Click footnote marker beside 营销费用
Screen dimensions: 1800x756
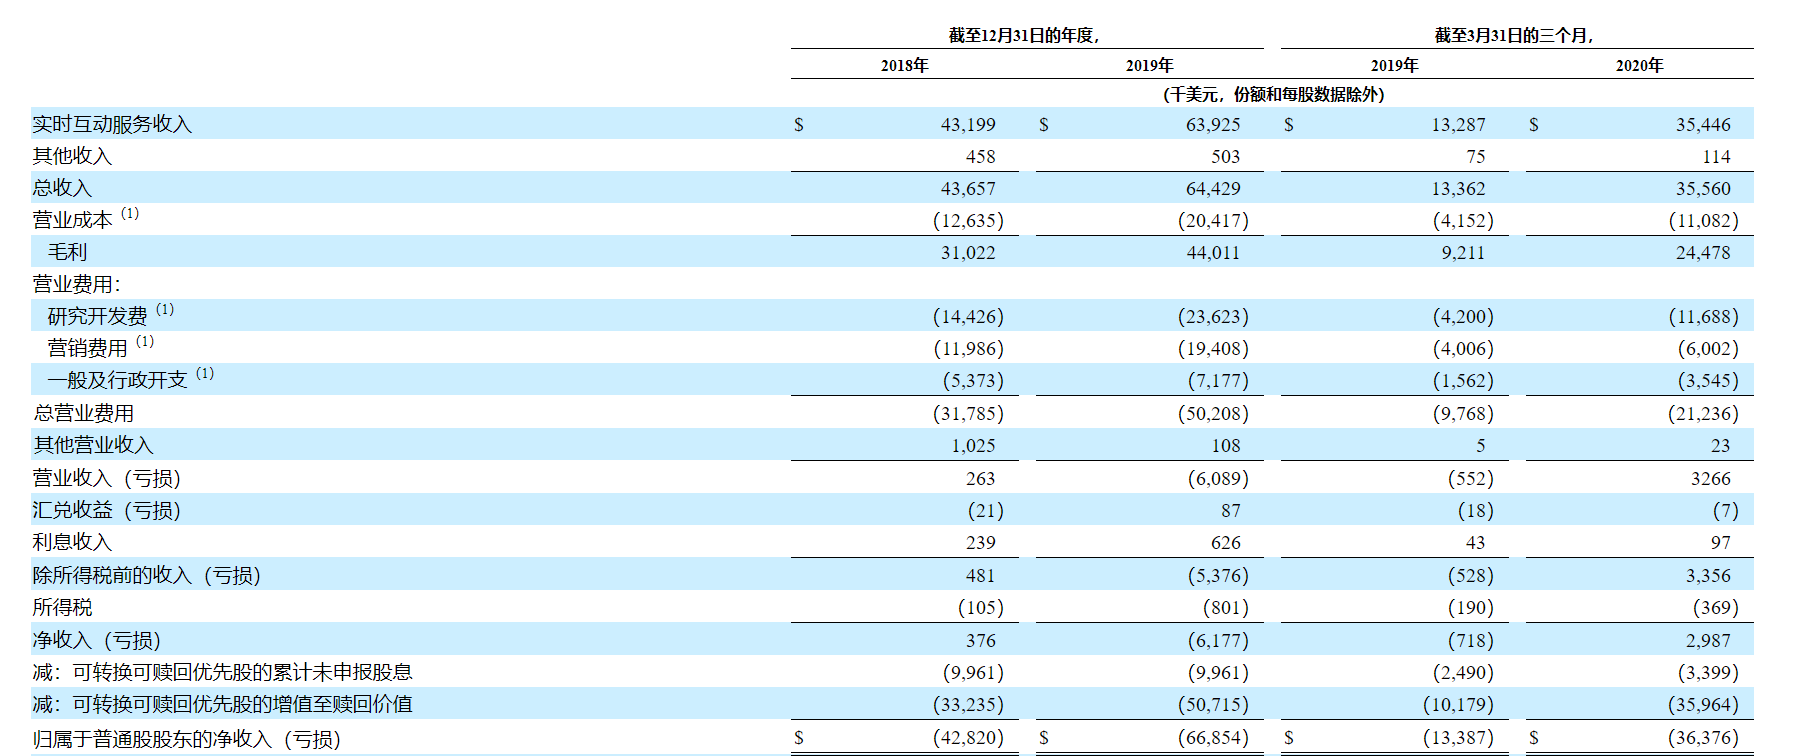[145, 341]
